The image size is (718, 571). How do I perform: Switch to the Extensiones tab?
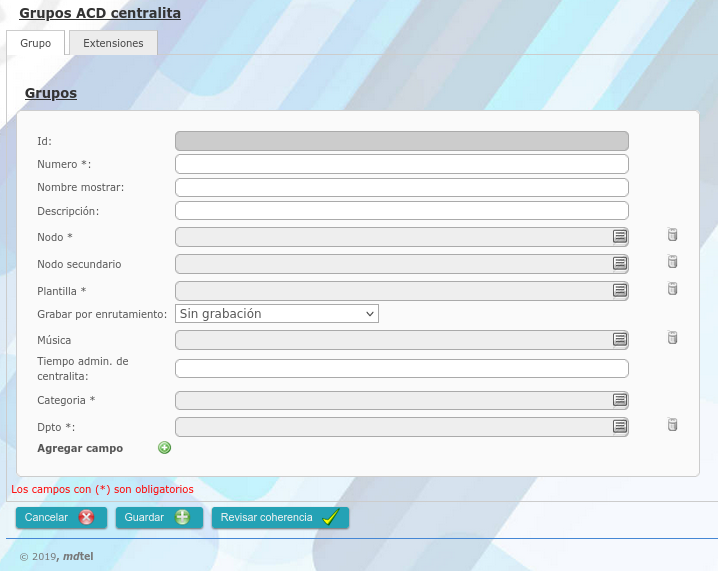coord(113,43)
